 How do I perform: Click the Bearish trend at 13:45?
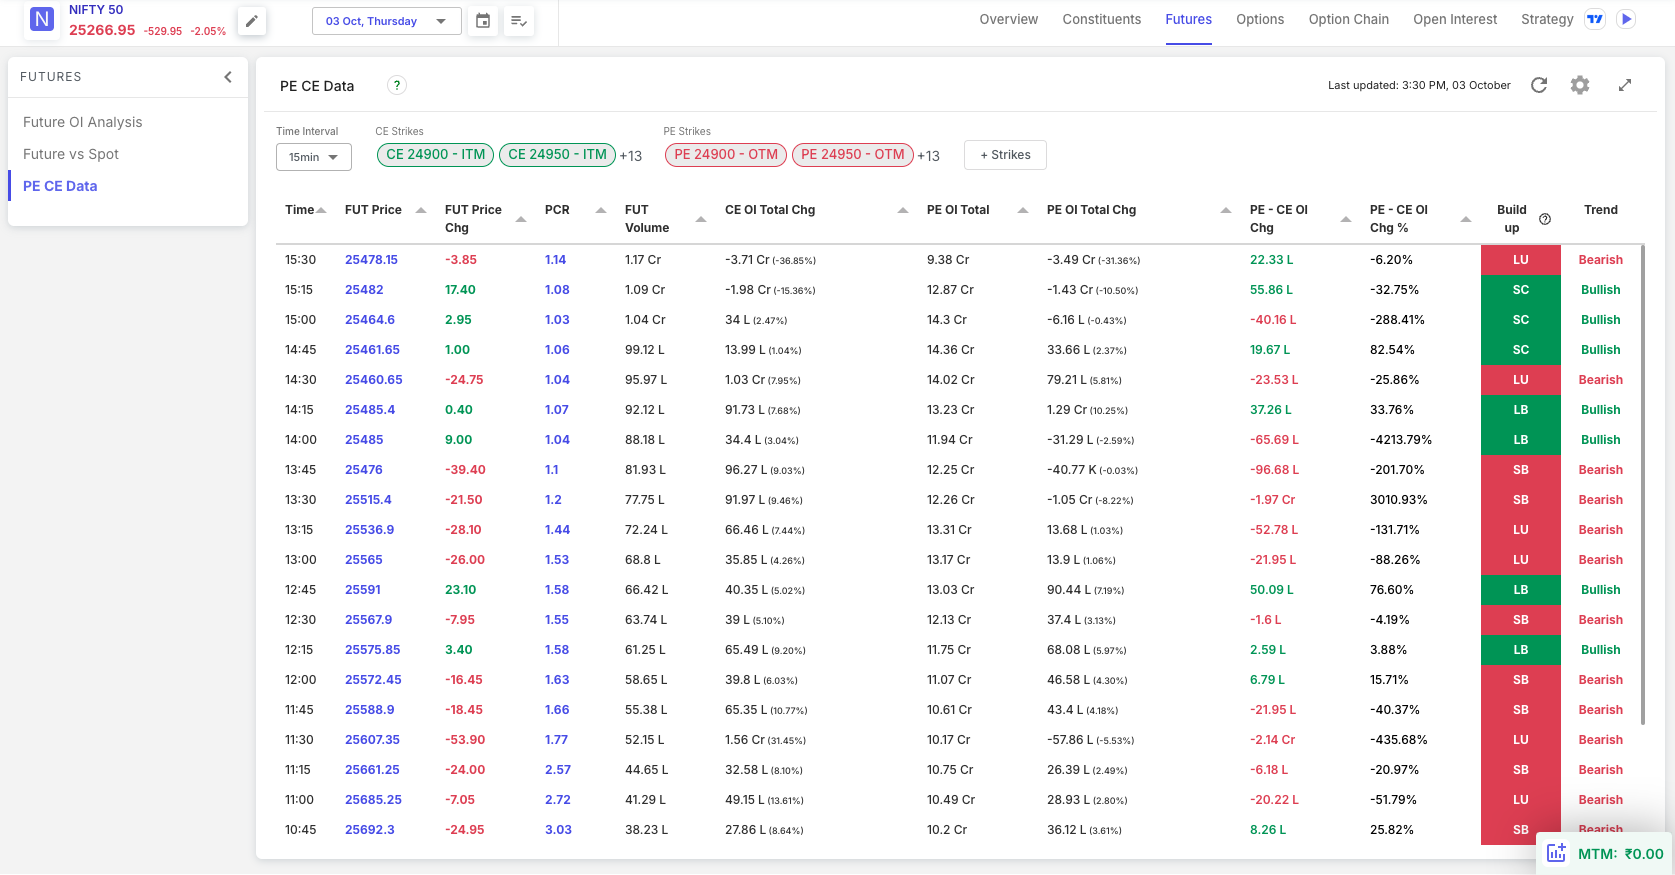click(x=1600, y=470)
